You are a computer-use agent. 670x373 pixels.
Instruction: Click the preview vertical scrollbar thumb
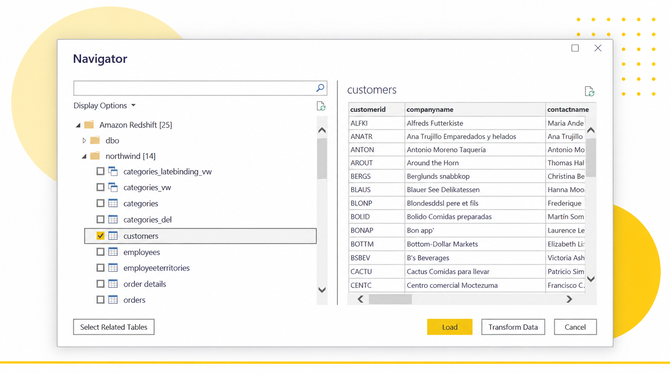pyautogui.click(x=591, y=157)
